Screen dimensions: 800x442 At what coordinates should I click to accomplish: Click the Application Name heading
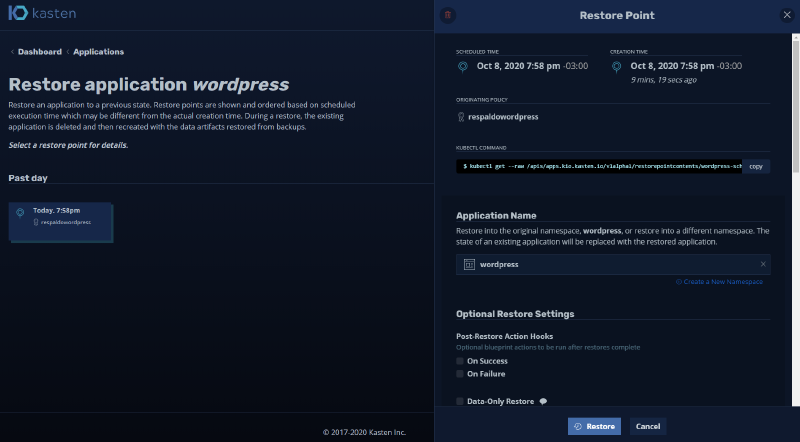(x=496, y=215)
